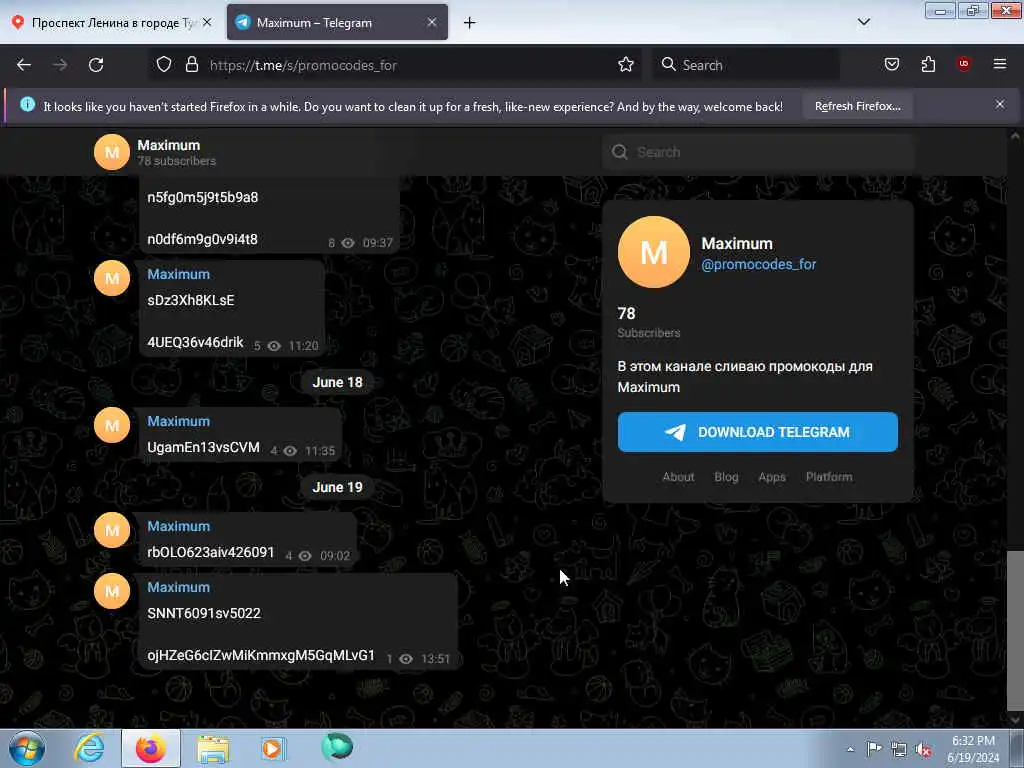Click the promo code text n0df6m9g0v9i4t8

point(202,240)
